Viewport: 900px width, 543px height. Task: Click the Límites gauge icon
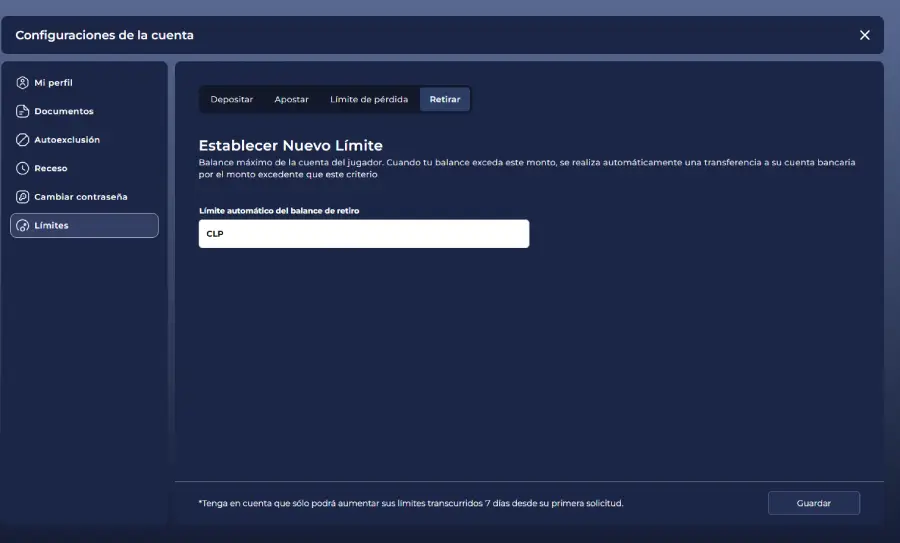pos(23,226)
